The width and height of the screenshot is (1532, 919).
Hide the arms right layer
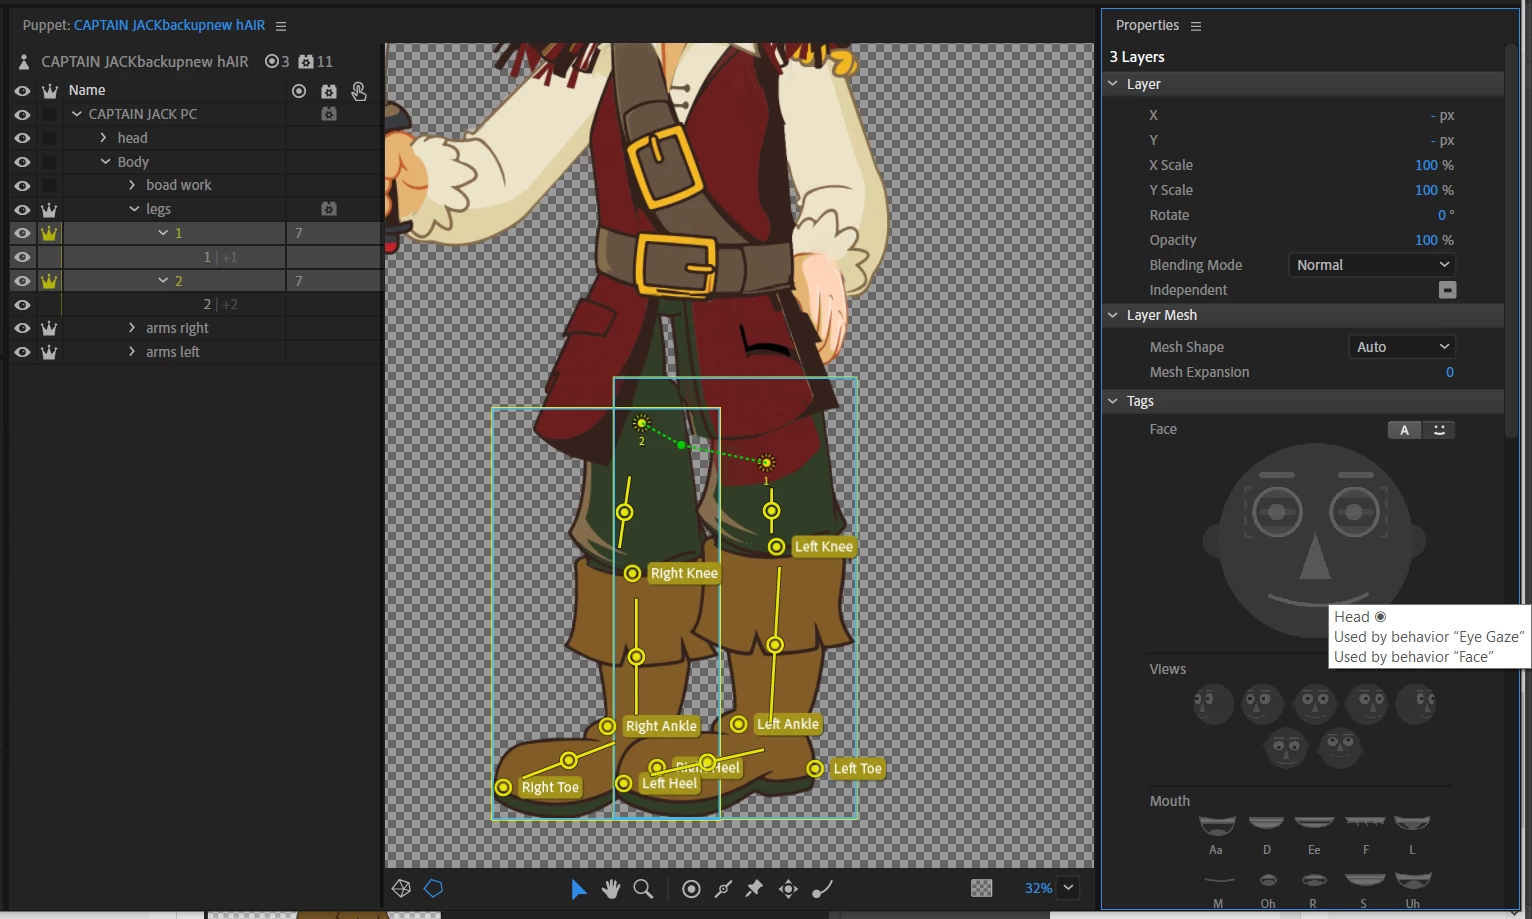(22, 328)
